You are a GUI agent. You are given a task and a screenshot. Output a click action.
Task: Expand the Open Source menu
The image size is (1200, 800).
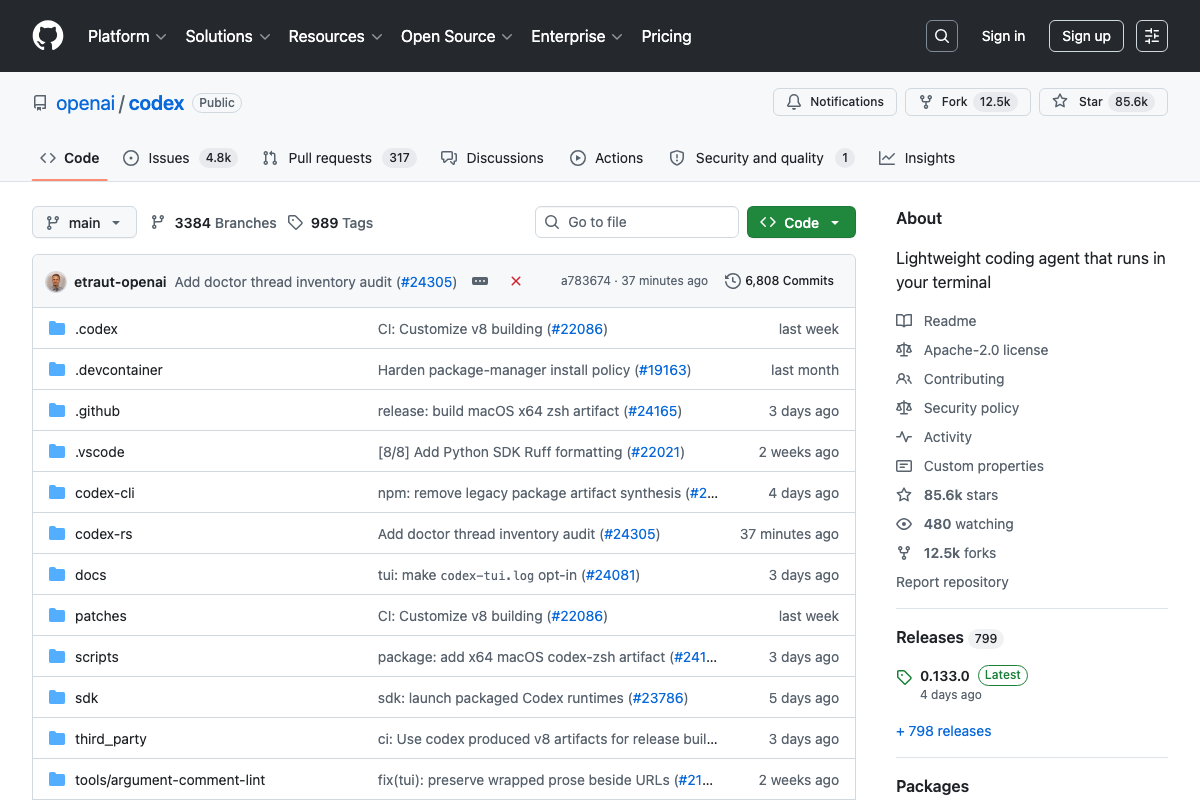tap(457, 36)
